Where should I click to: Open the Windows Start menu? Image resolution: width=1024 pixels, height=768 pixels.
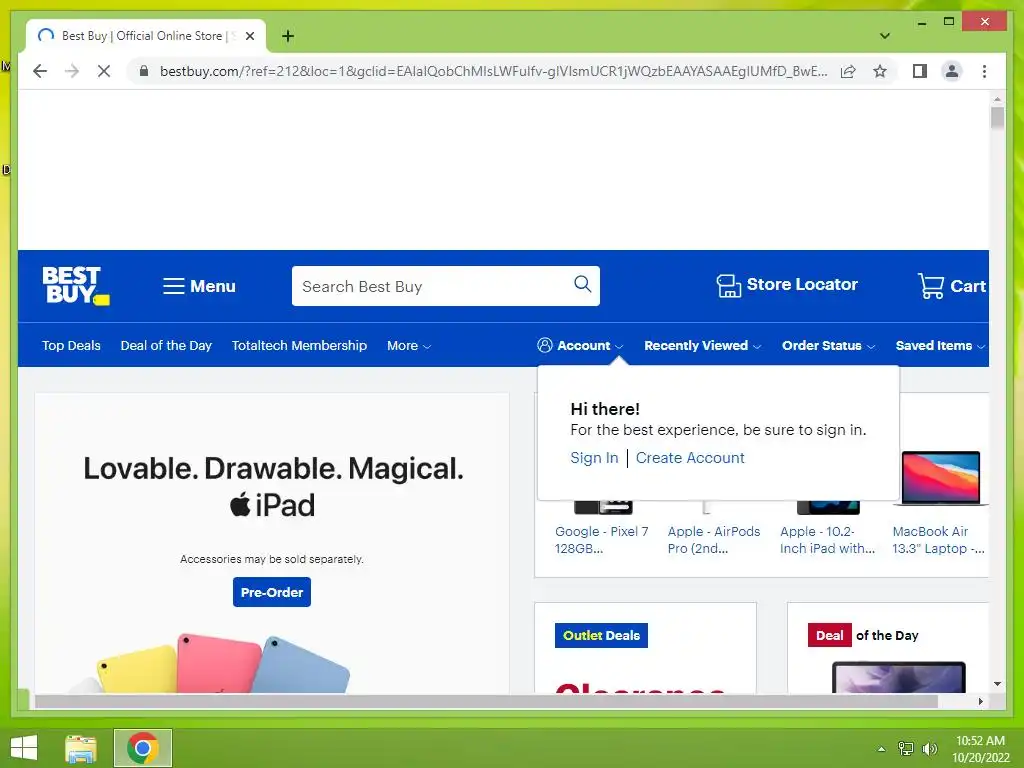24,748
